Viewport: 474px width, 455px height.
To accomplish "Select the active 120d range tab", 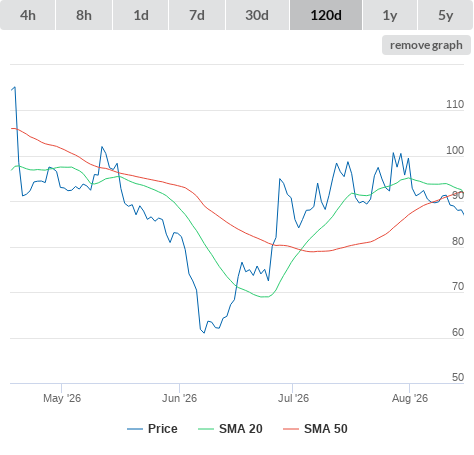I will click(x=326, y=15).
